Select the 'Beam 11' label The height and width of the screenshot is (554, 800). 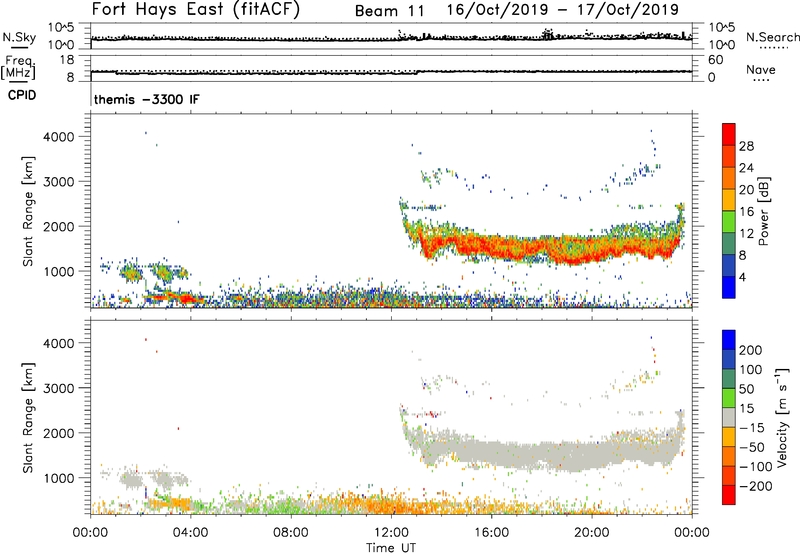pyautogui.click(x=390, y=11)
